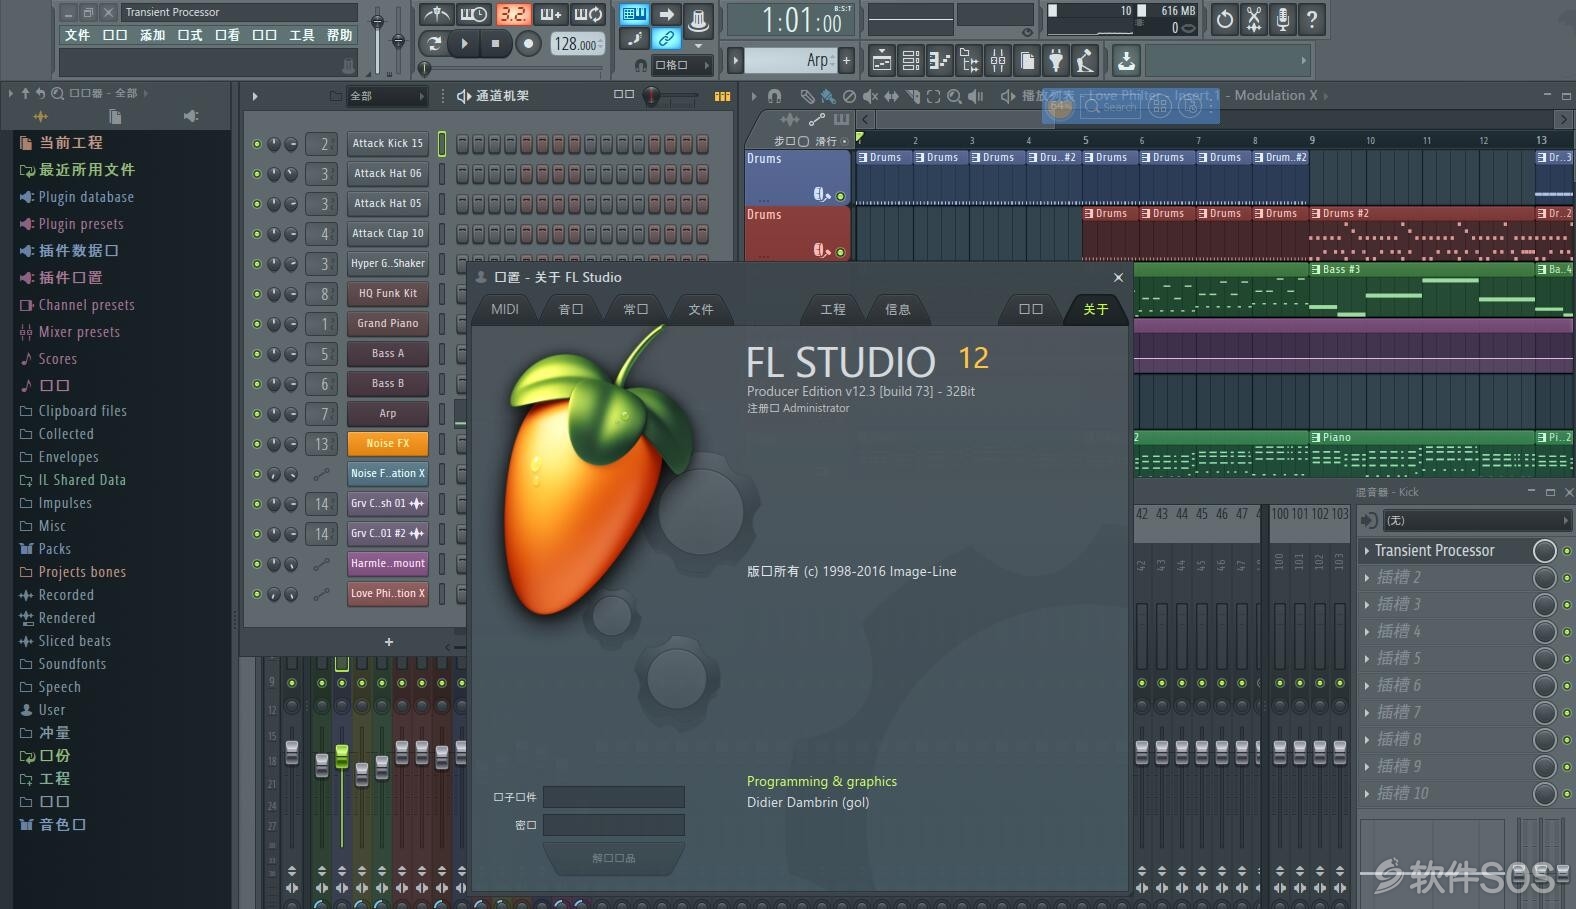Image resolution: width=1576 pixels, height=909 pixels.
Task: Open the piano roll view icon
Action: pyautogui.click(x=939, y=61)
